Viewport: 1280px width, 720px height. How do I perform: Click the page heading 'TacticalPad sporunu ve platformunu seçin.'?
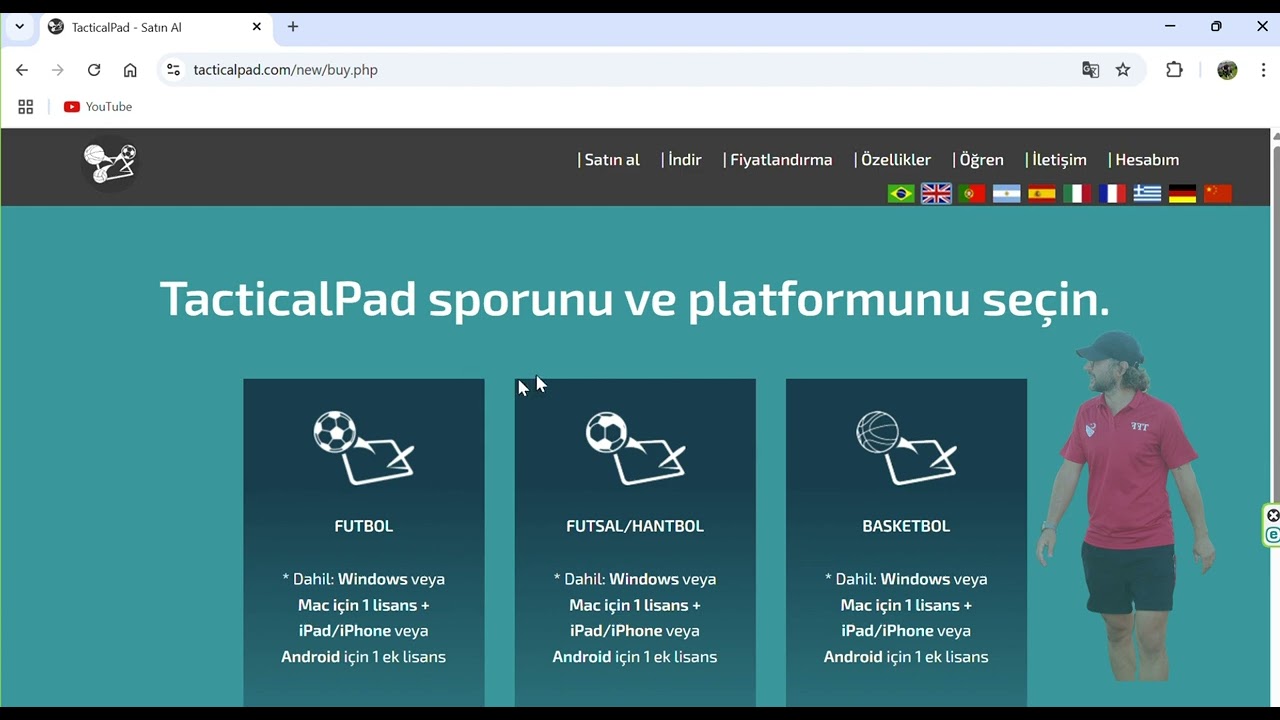pyautogui.click(x=635, y=299)
